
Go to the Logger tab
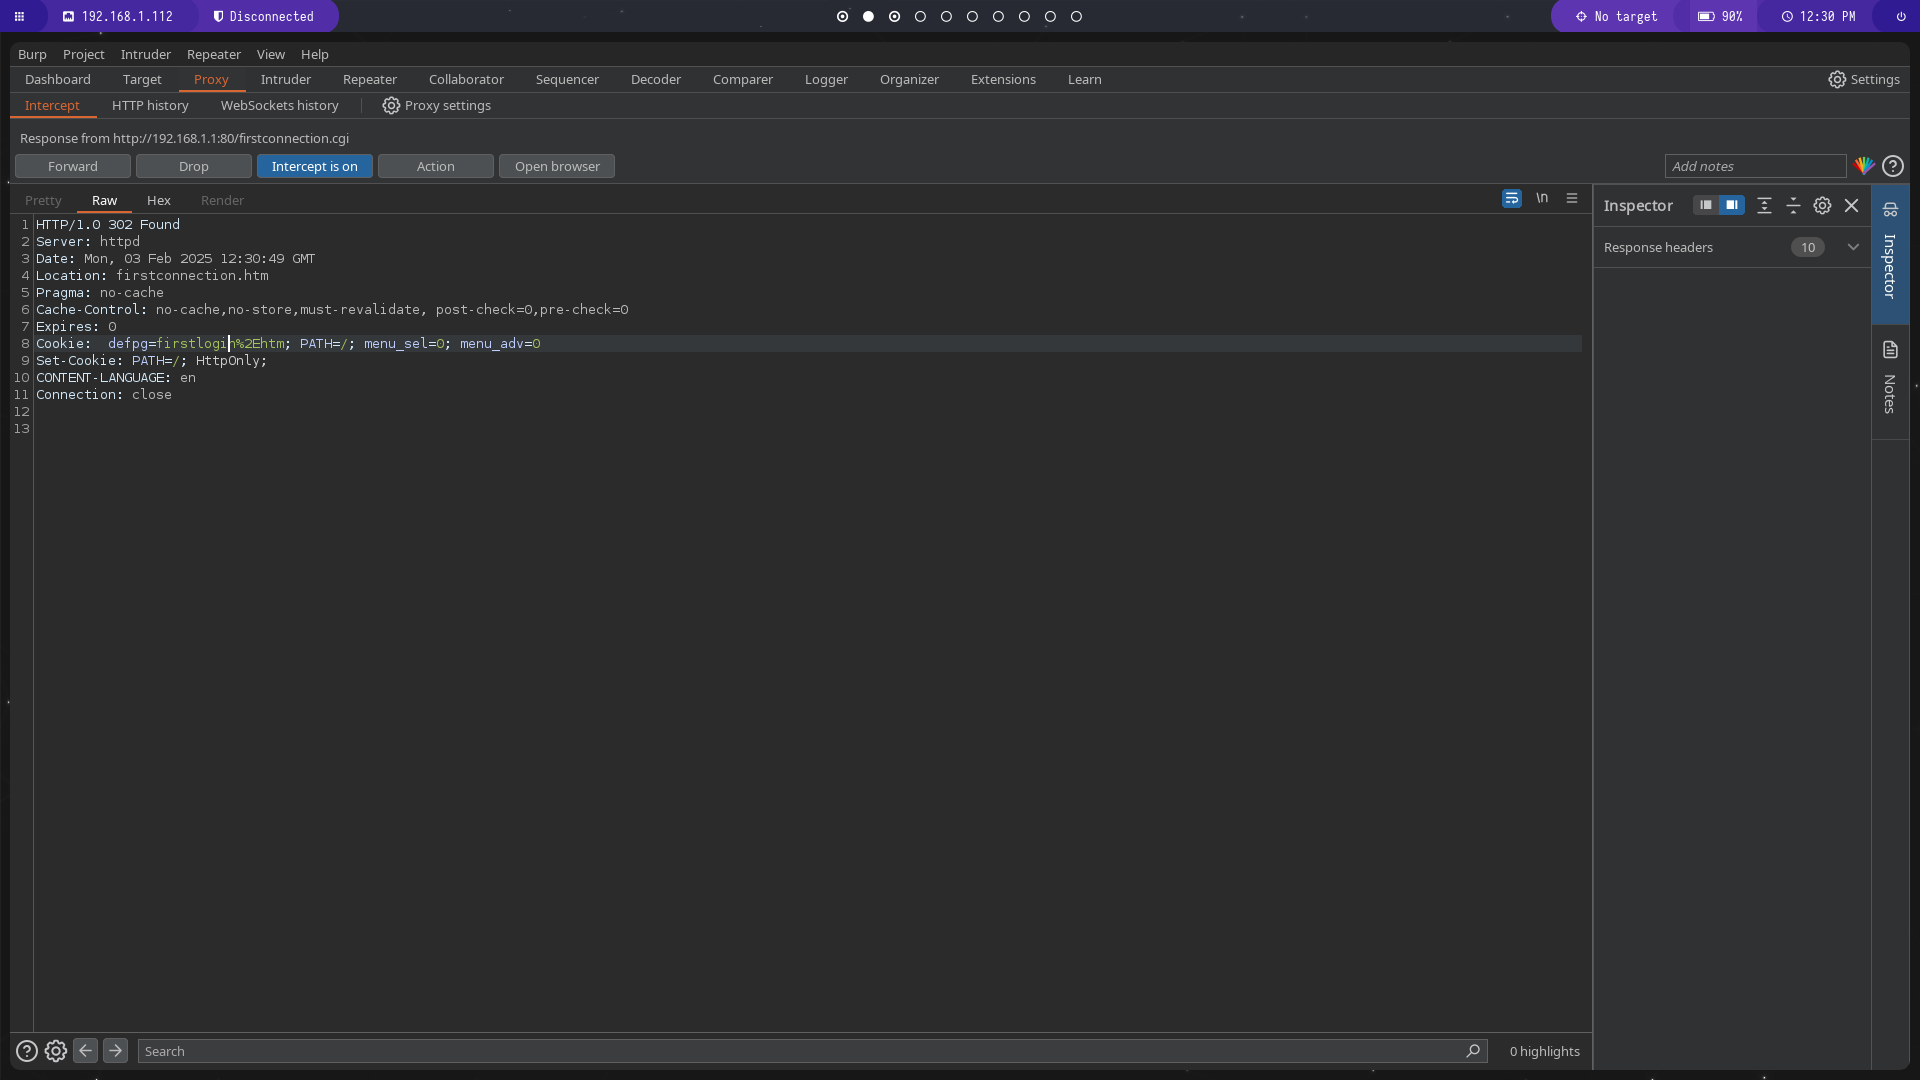coord(826,79)
